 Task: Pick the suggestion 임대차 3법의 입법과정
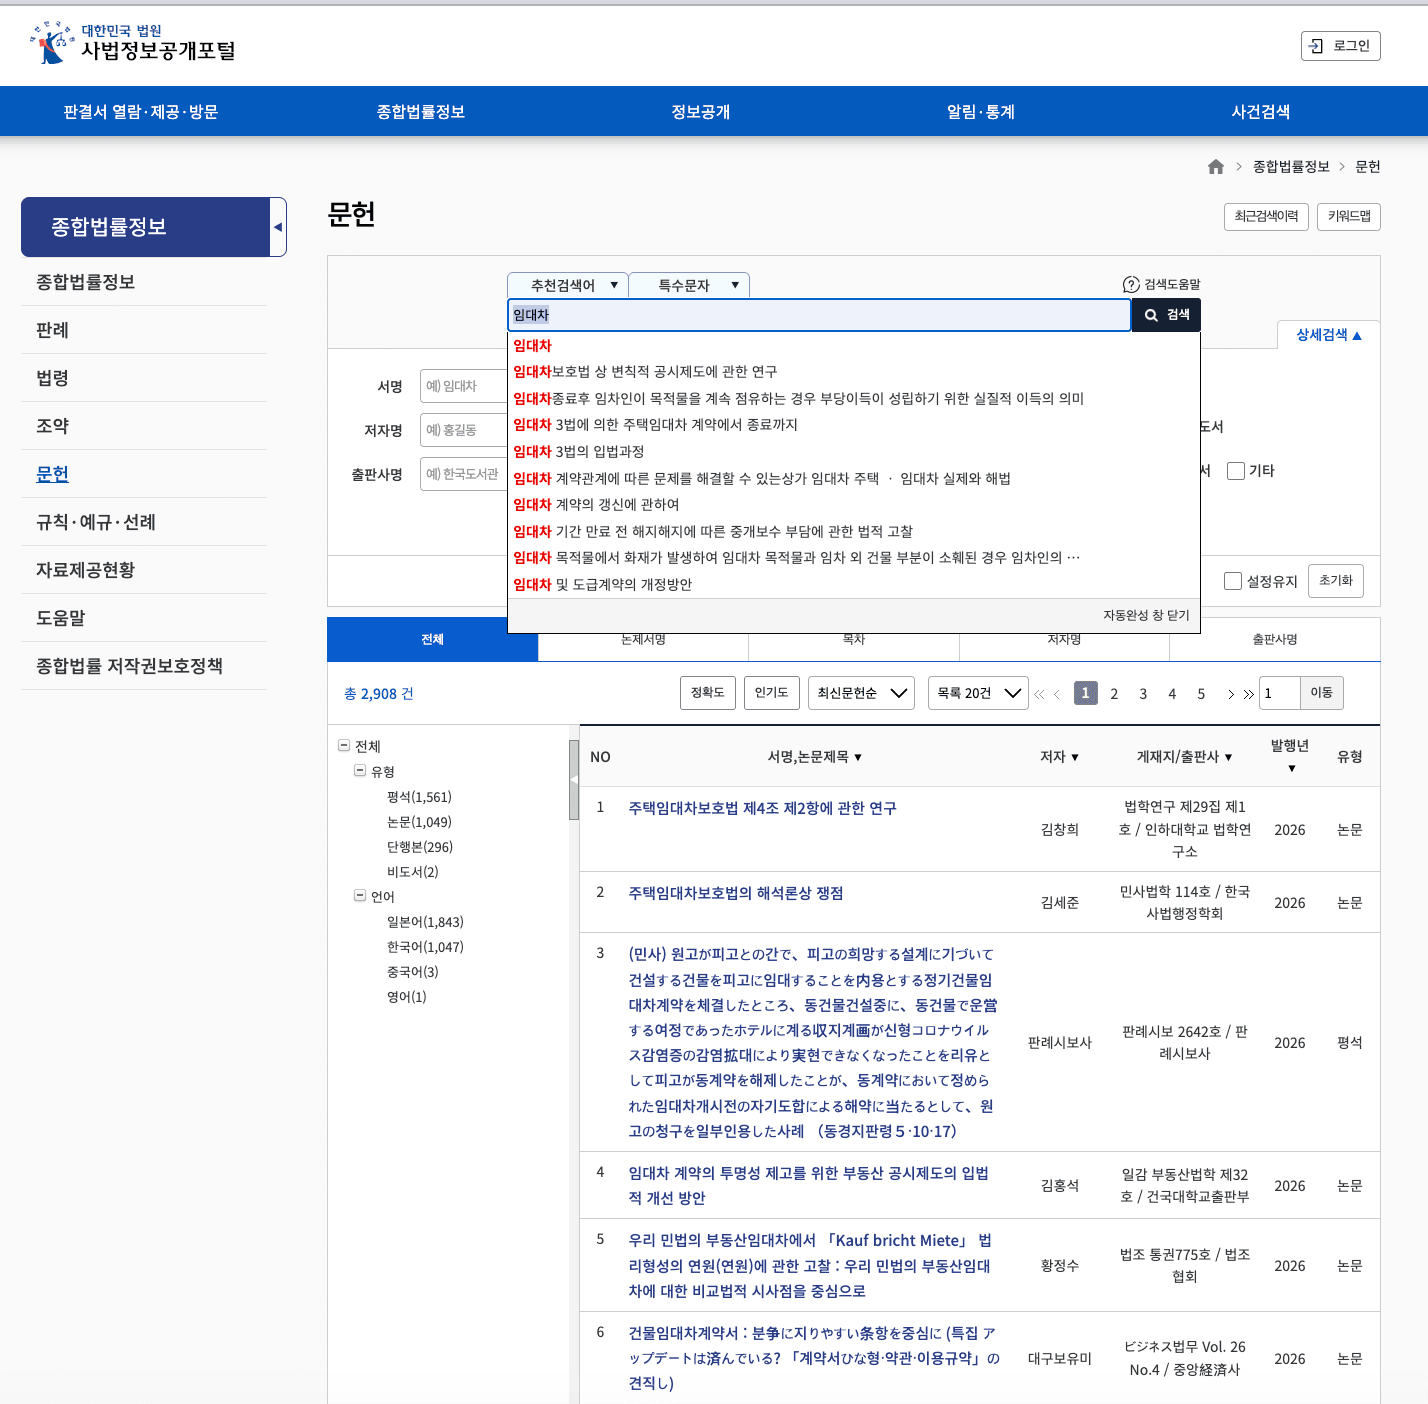579,452
